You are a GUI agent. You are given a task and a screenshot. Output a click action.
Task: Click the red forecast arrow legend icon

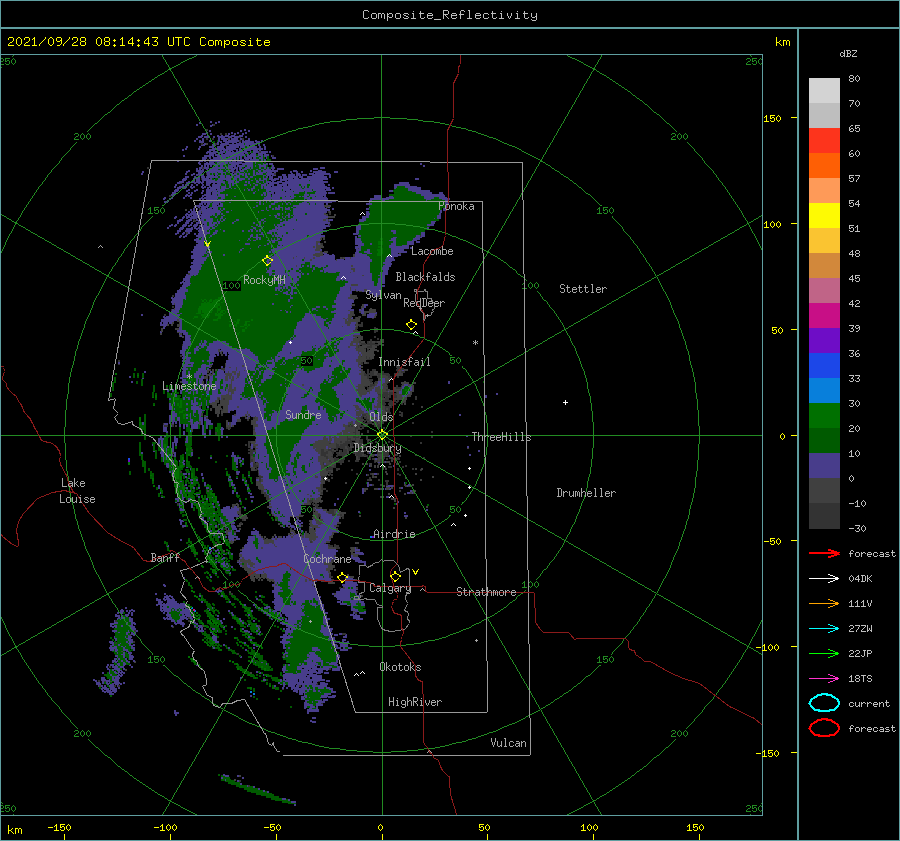[x=824, y=553]
